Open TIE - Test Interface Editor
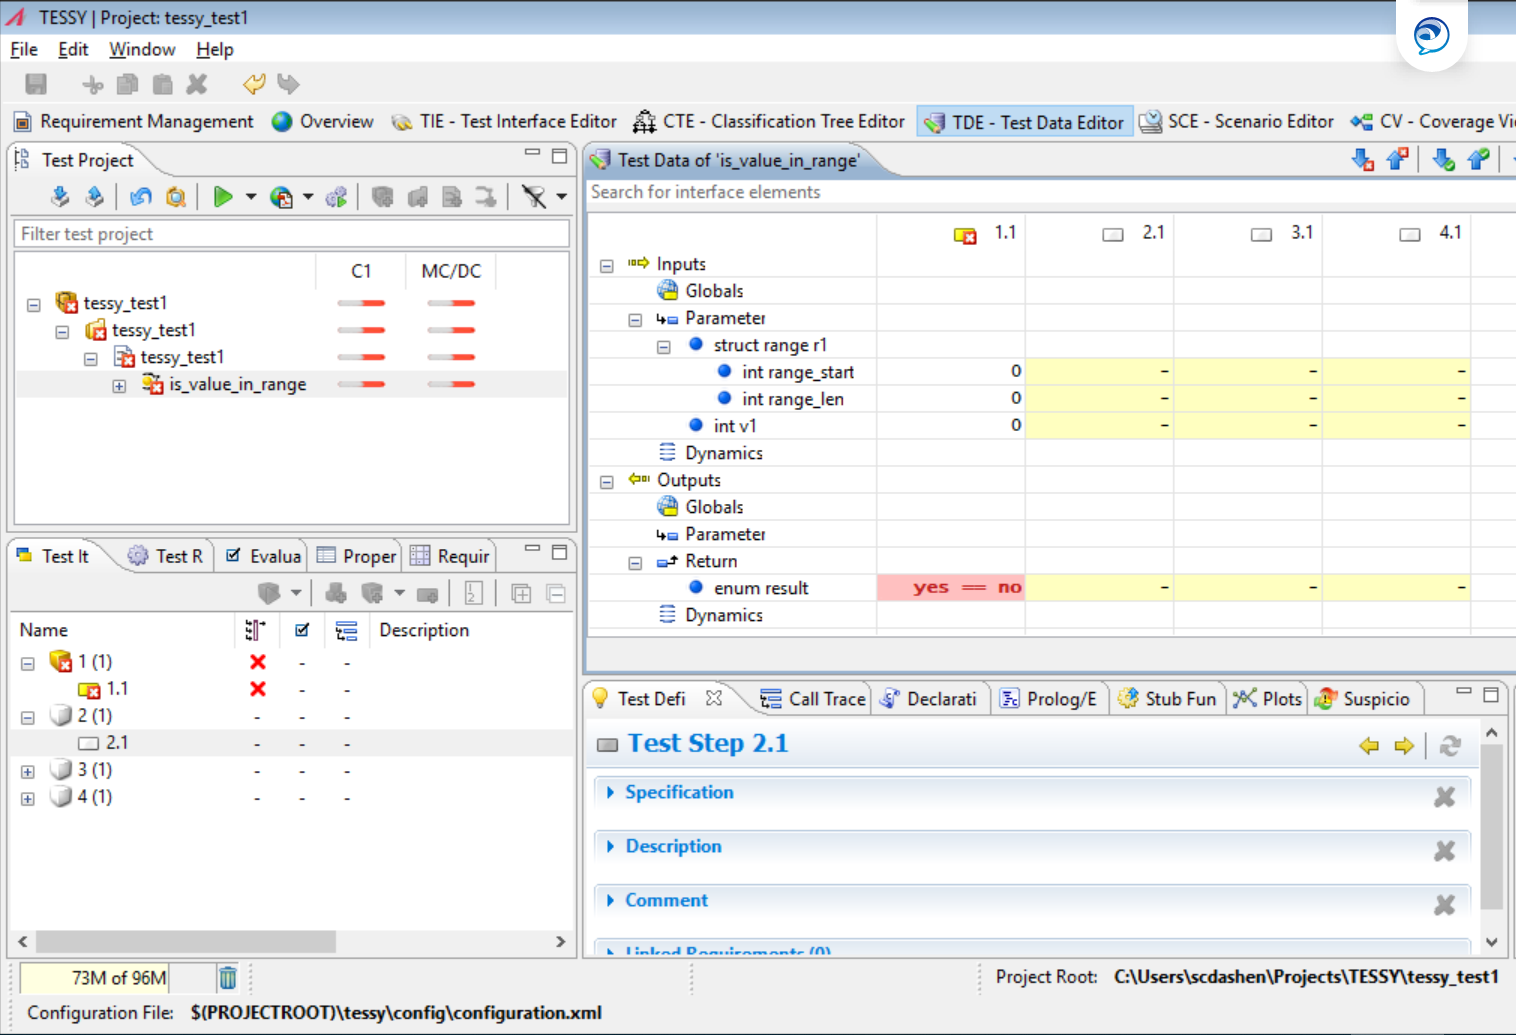Viewport: 1516px width, 1035px height. tap(504, 121)
